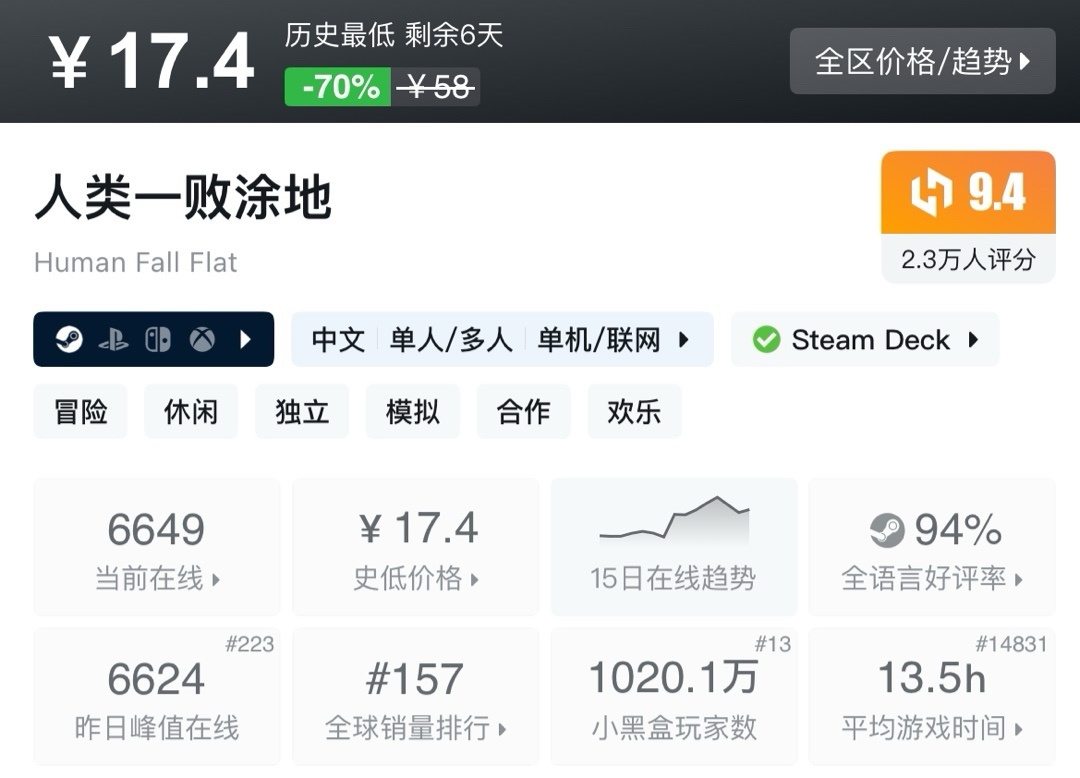View 当前在线 player count details
This screenshot has height=778, width=1080.
(157, 546)
